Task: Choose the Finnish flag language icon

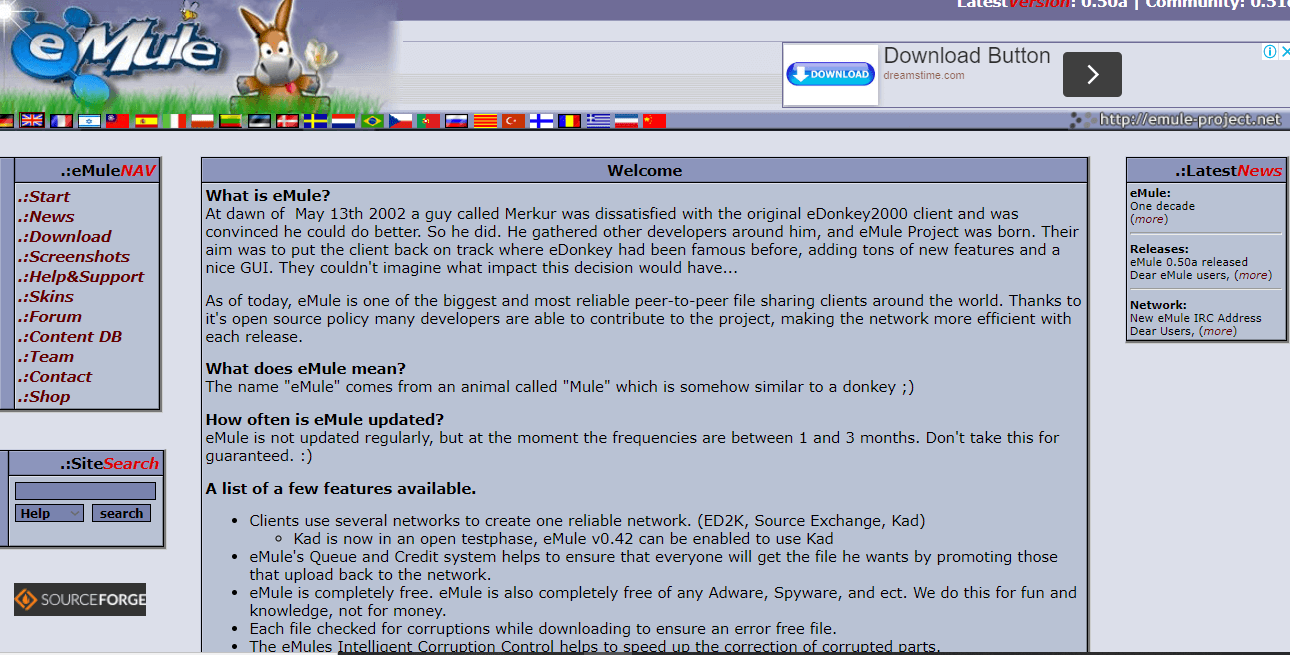Action: click(x=541, y=120)
